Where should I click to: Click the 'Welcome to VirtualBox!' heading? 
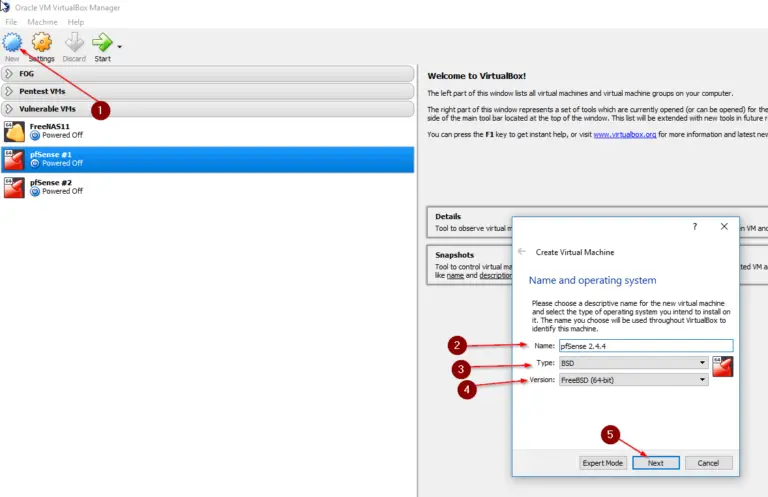(477, 76)
